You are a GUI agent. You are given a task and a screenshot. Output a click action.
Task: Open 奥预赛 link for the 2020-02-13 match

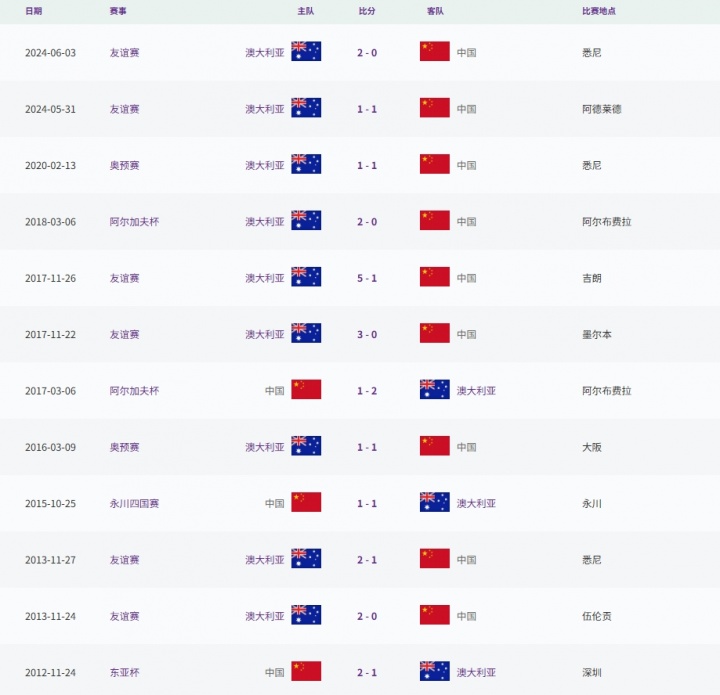[x=124, y=166]
